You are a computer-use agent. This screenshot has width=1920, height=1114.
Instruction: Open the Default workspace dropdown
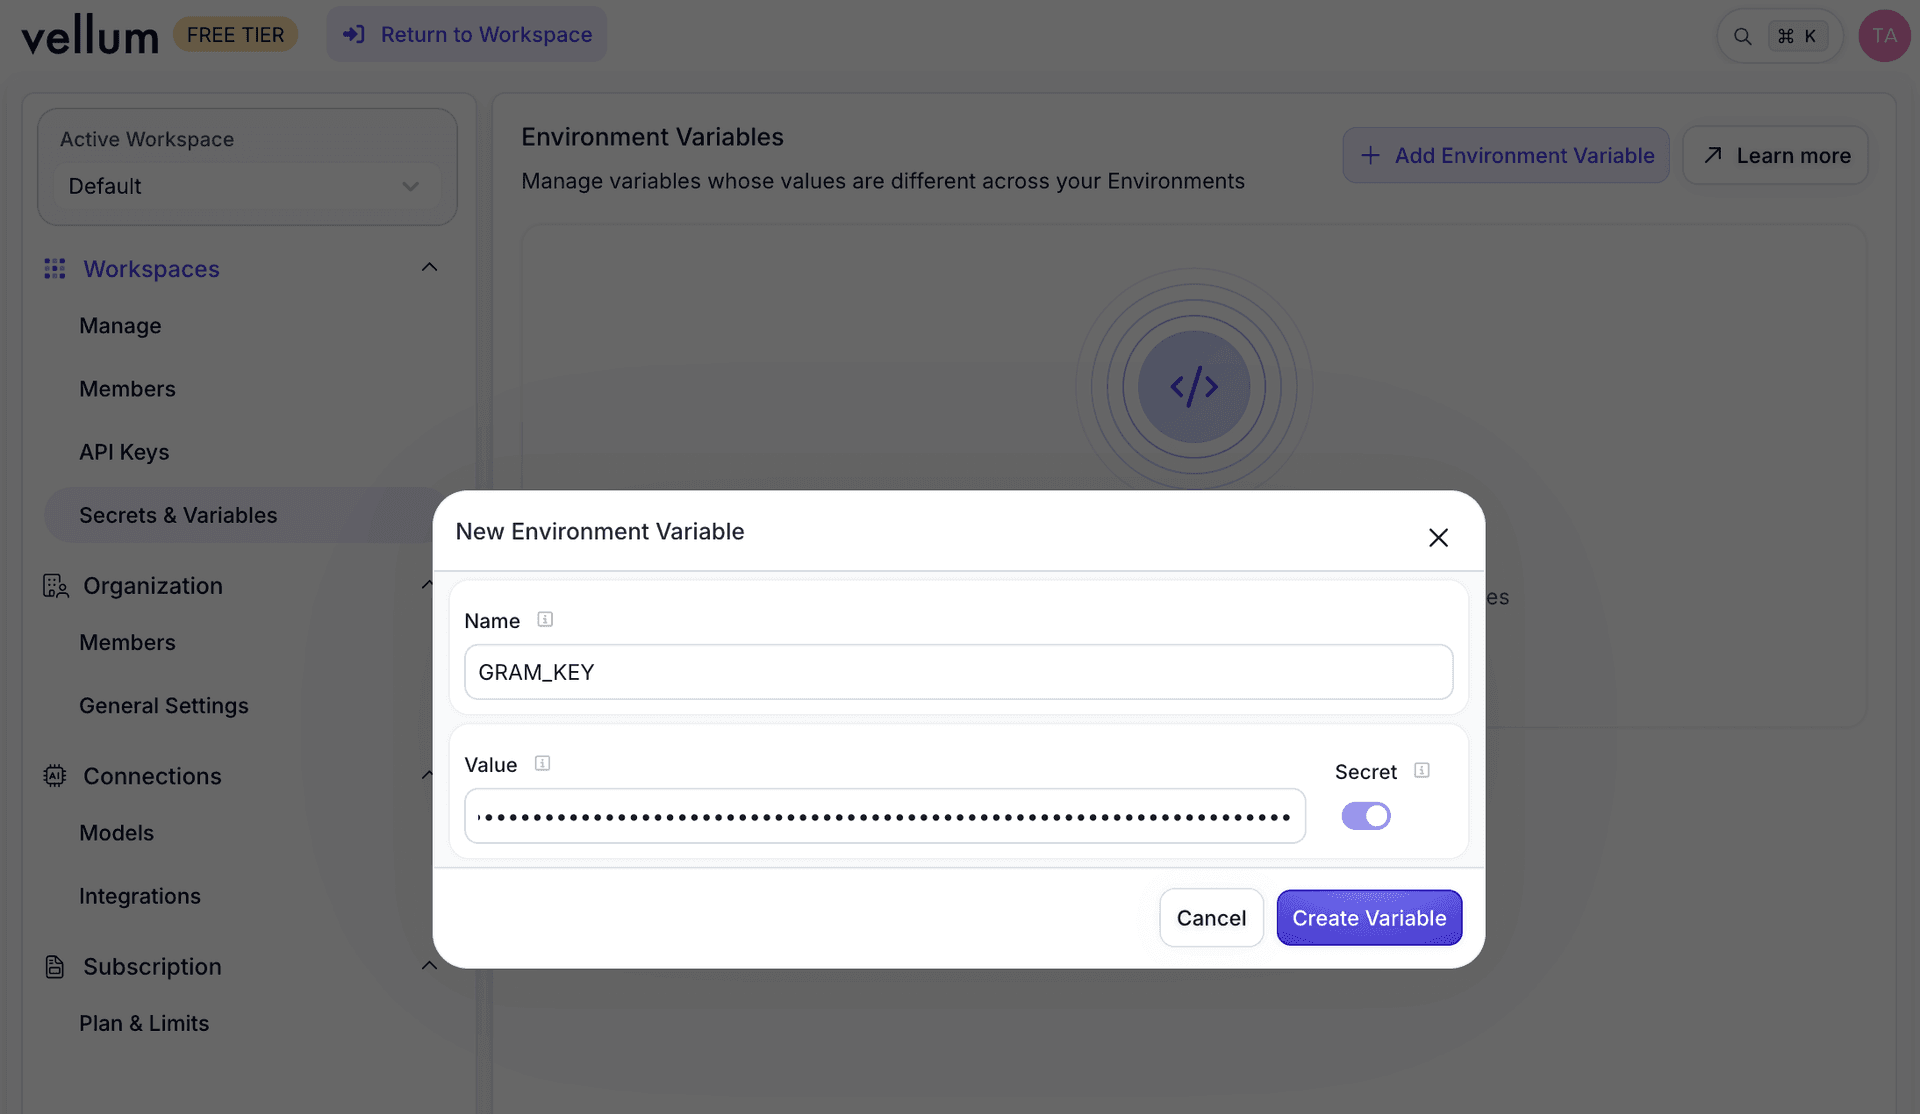pos(246,186)
